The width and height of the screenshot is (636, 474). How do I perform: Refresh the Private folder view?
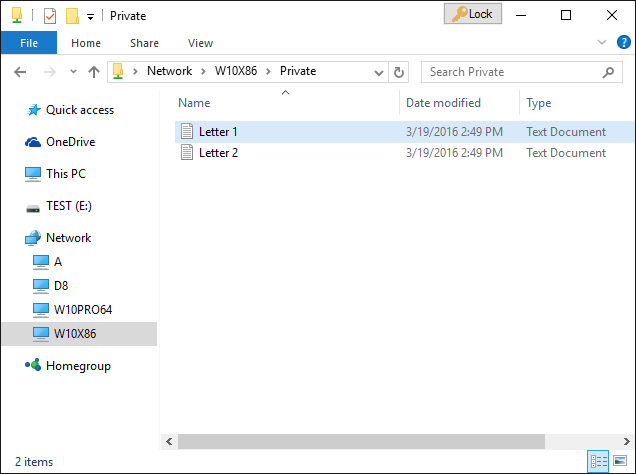399,72
